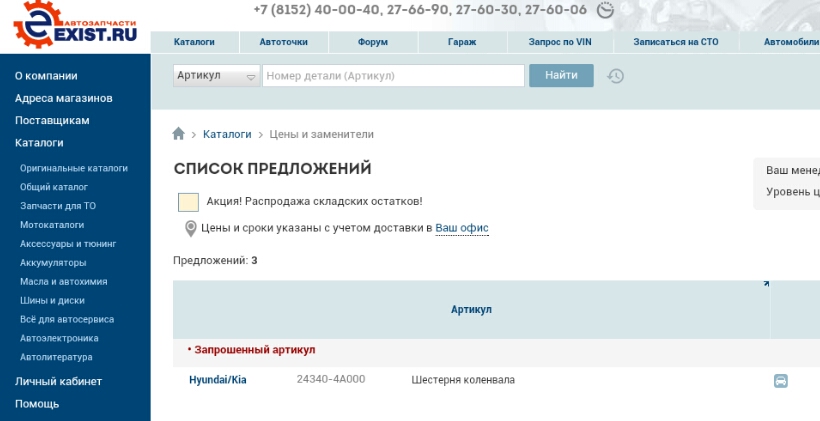
Task: Open the Артикул search type dropdown
Action: pyautogui.click(x=216, y=76)
